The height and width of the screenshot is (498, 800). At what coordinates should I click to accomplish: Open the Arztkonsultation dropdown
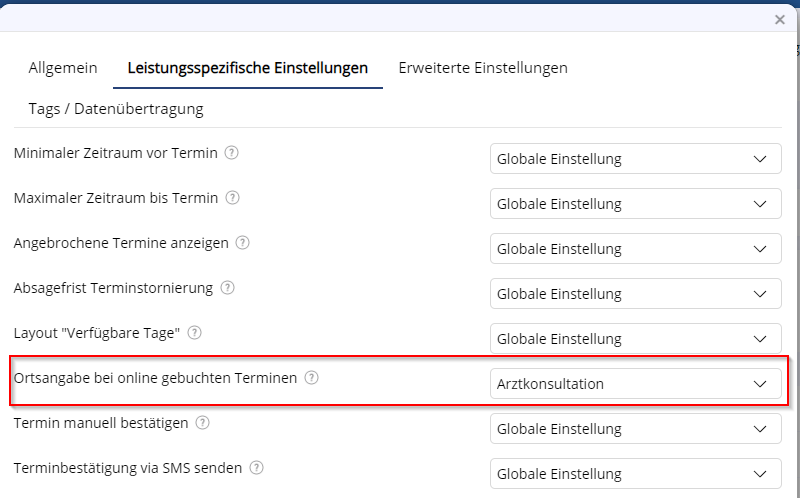click(x=635, y=384)
